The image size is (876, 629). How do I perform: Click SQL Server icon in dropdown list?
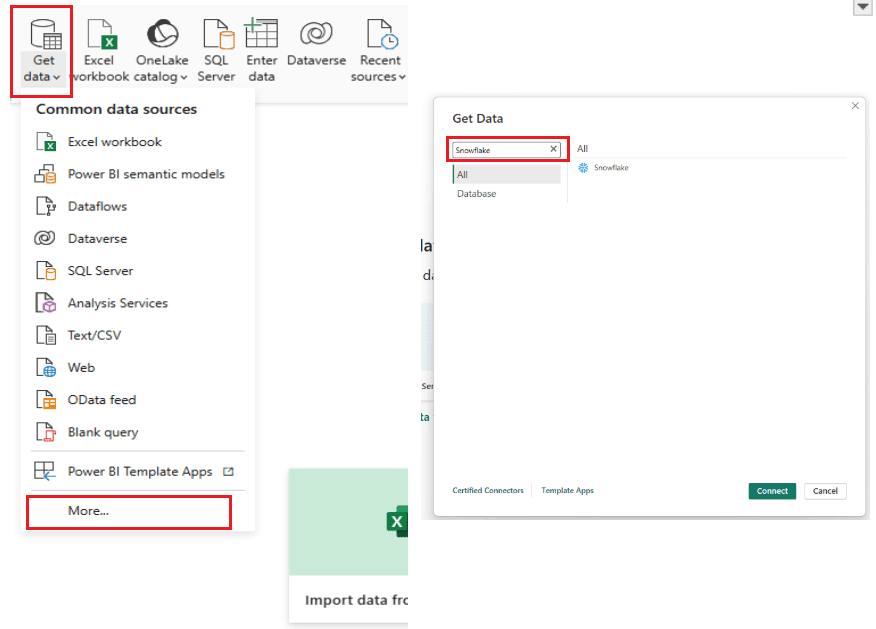[46, 270]
